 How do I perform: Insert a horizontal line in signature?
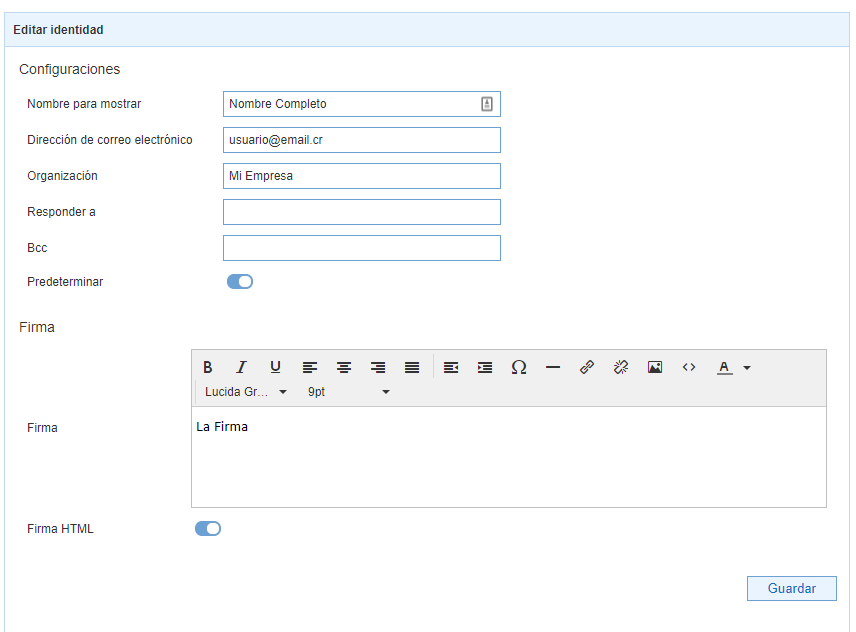click(553, 367)
